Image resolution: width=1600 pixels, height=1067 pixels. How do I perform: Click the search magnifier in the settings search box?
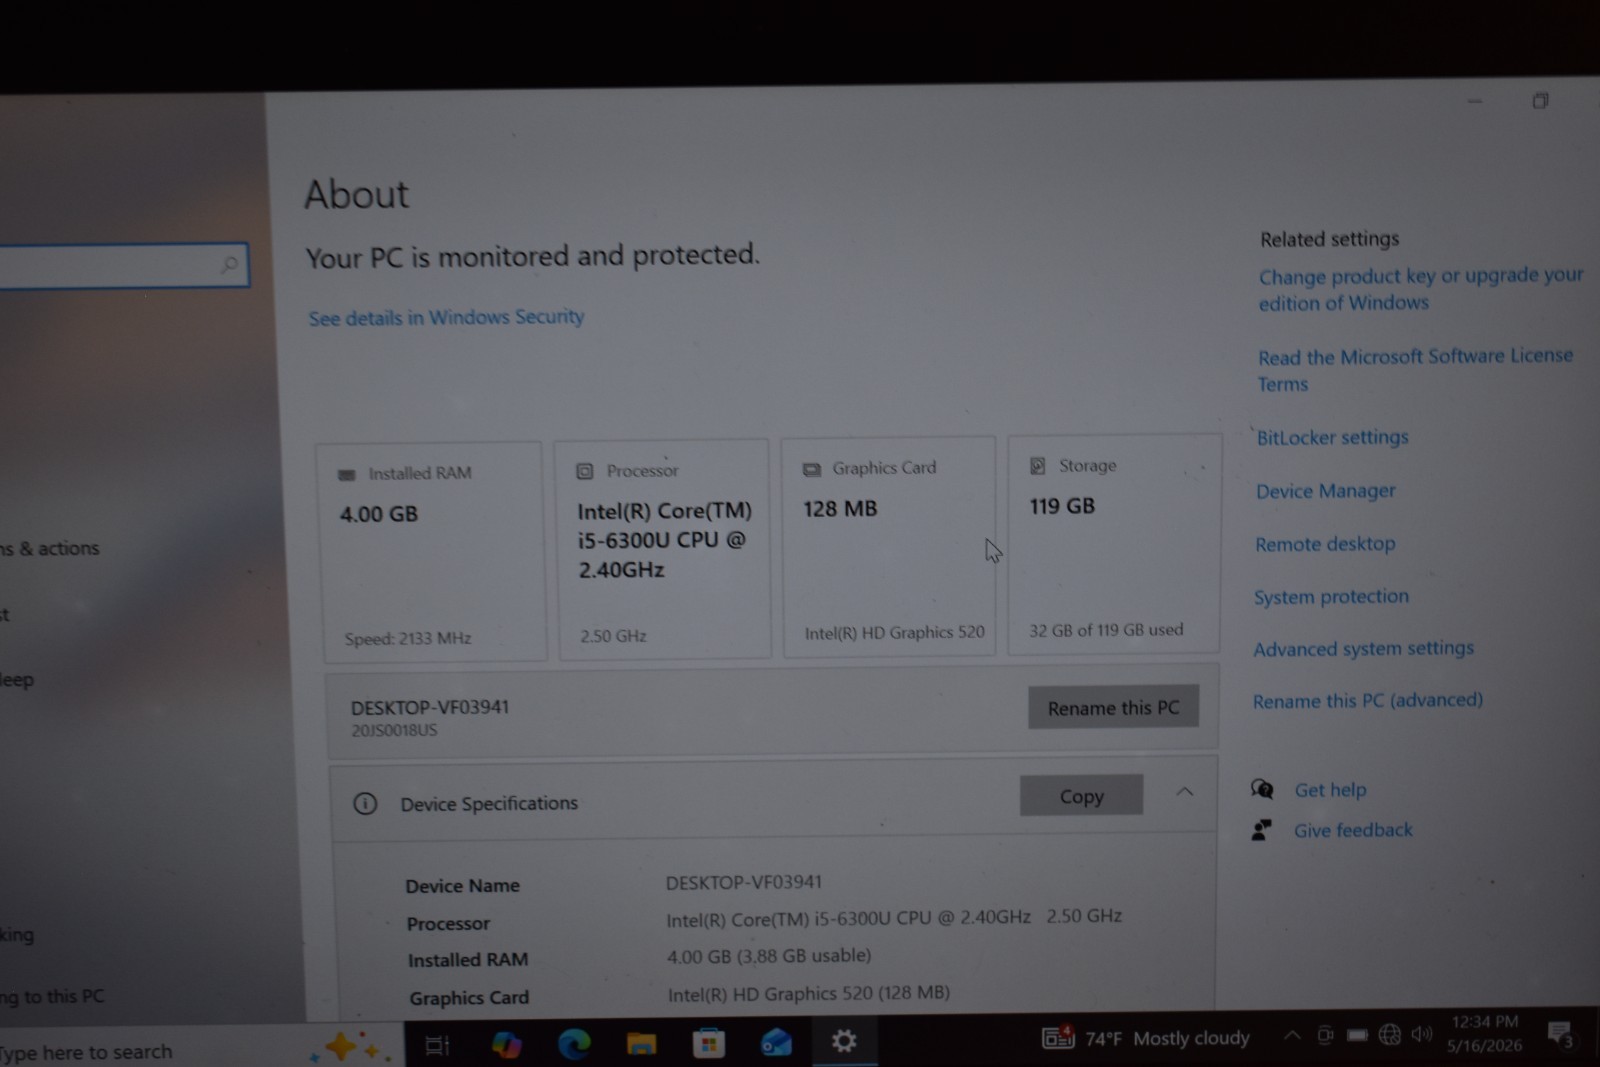click(229, 265)
